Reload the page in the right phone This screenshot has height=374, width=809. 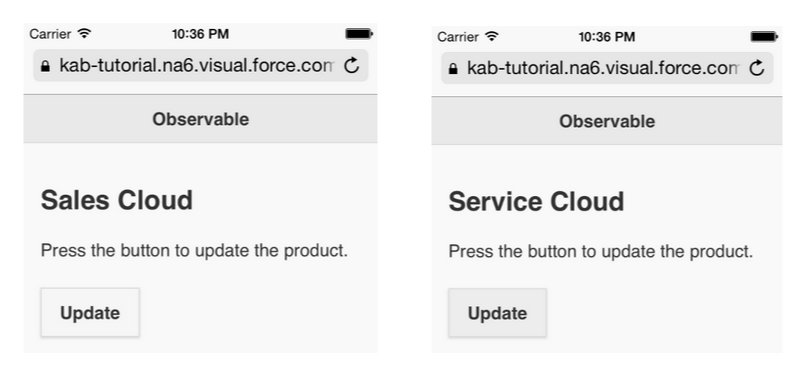[x=757, y=68]
